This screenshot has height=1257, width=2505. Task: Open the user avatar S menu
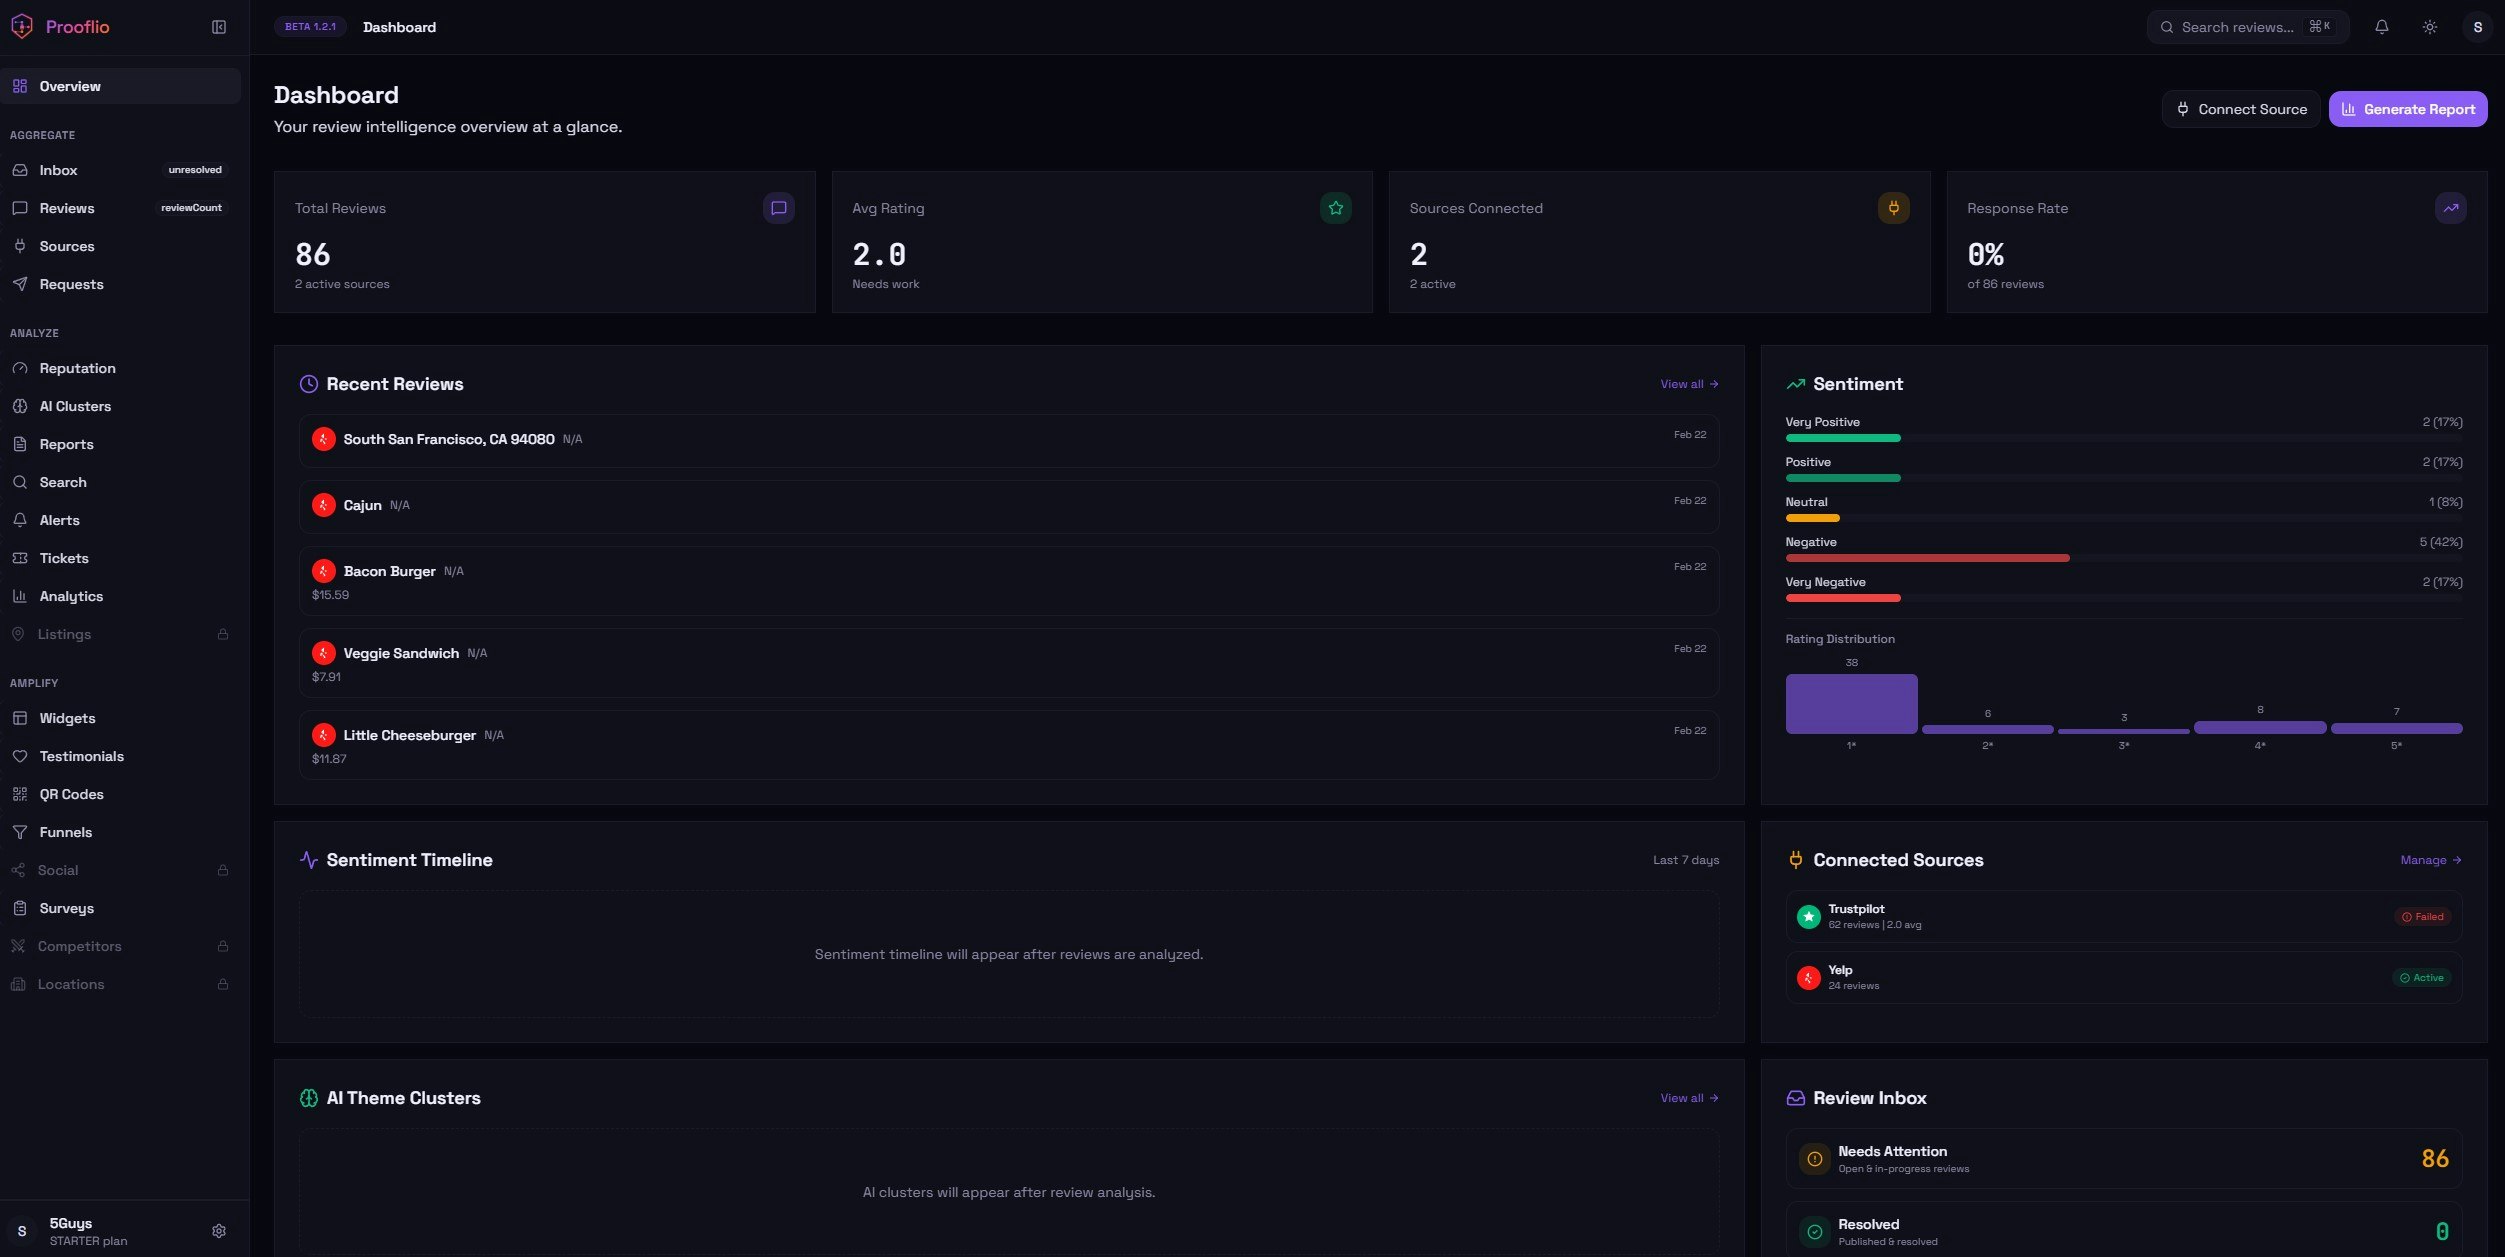coord(2477,27)
